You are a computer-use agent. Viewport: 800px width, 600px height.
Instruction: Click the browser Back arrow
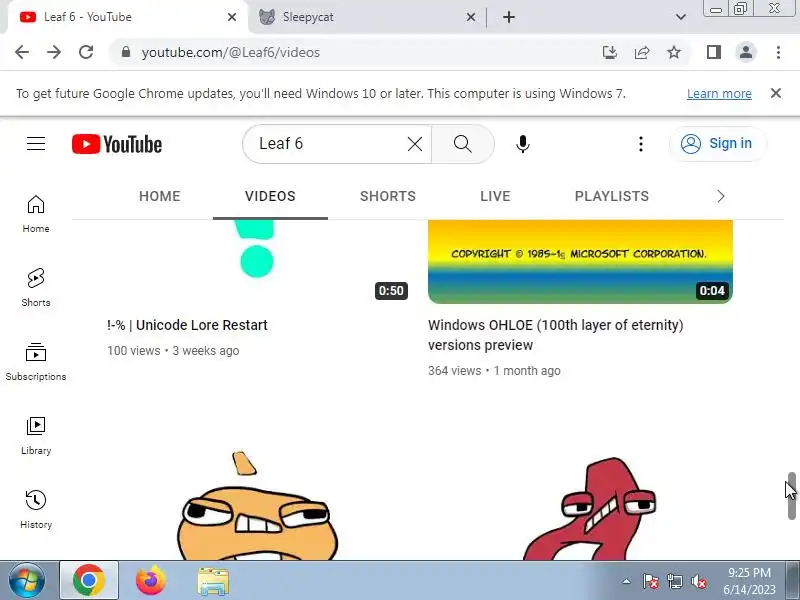[x=22, y=52]
